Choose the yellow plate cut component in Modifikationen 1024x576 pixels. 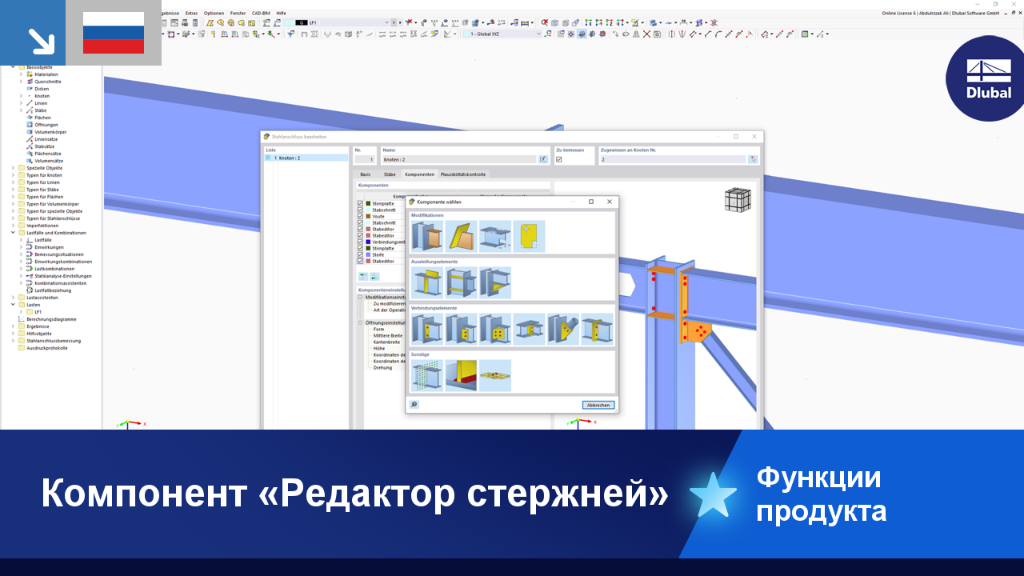(461, 236)
